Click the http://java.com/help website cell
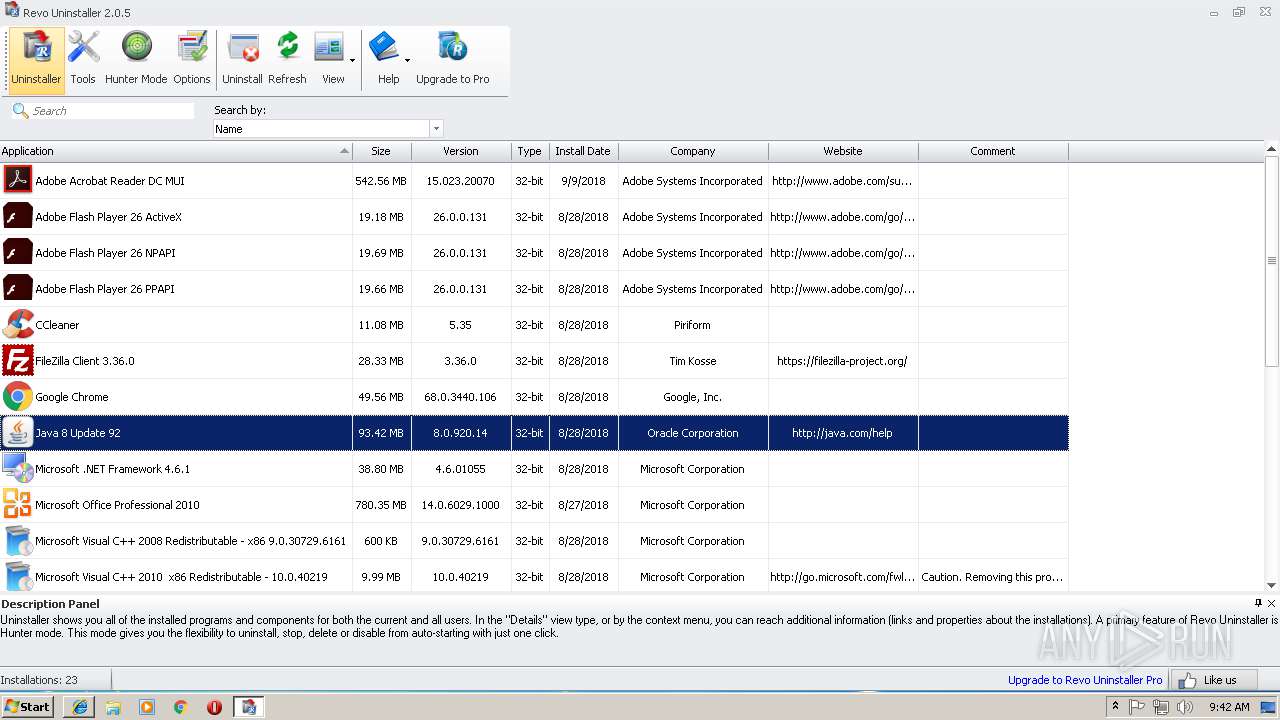Image resolution: width=1280 pixels, height=720 pixels. 843,433
